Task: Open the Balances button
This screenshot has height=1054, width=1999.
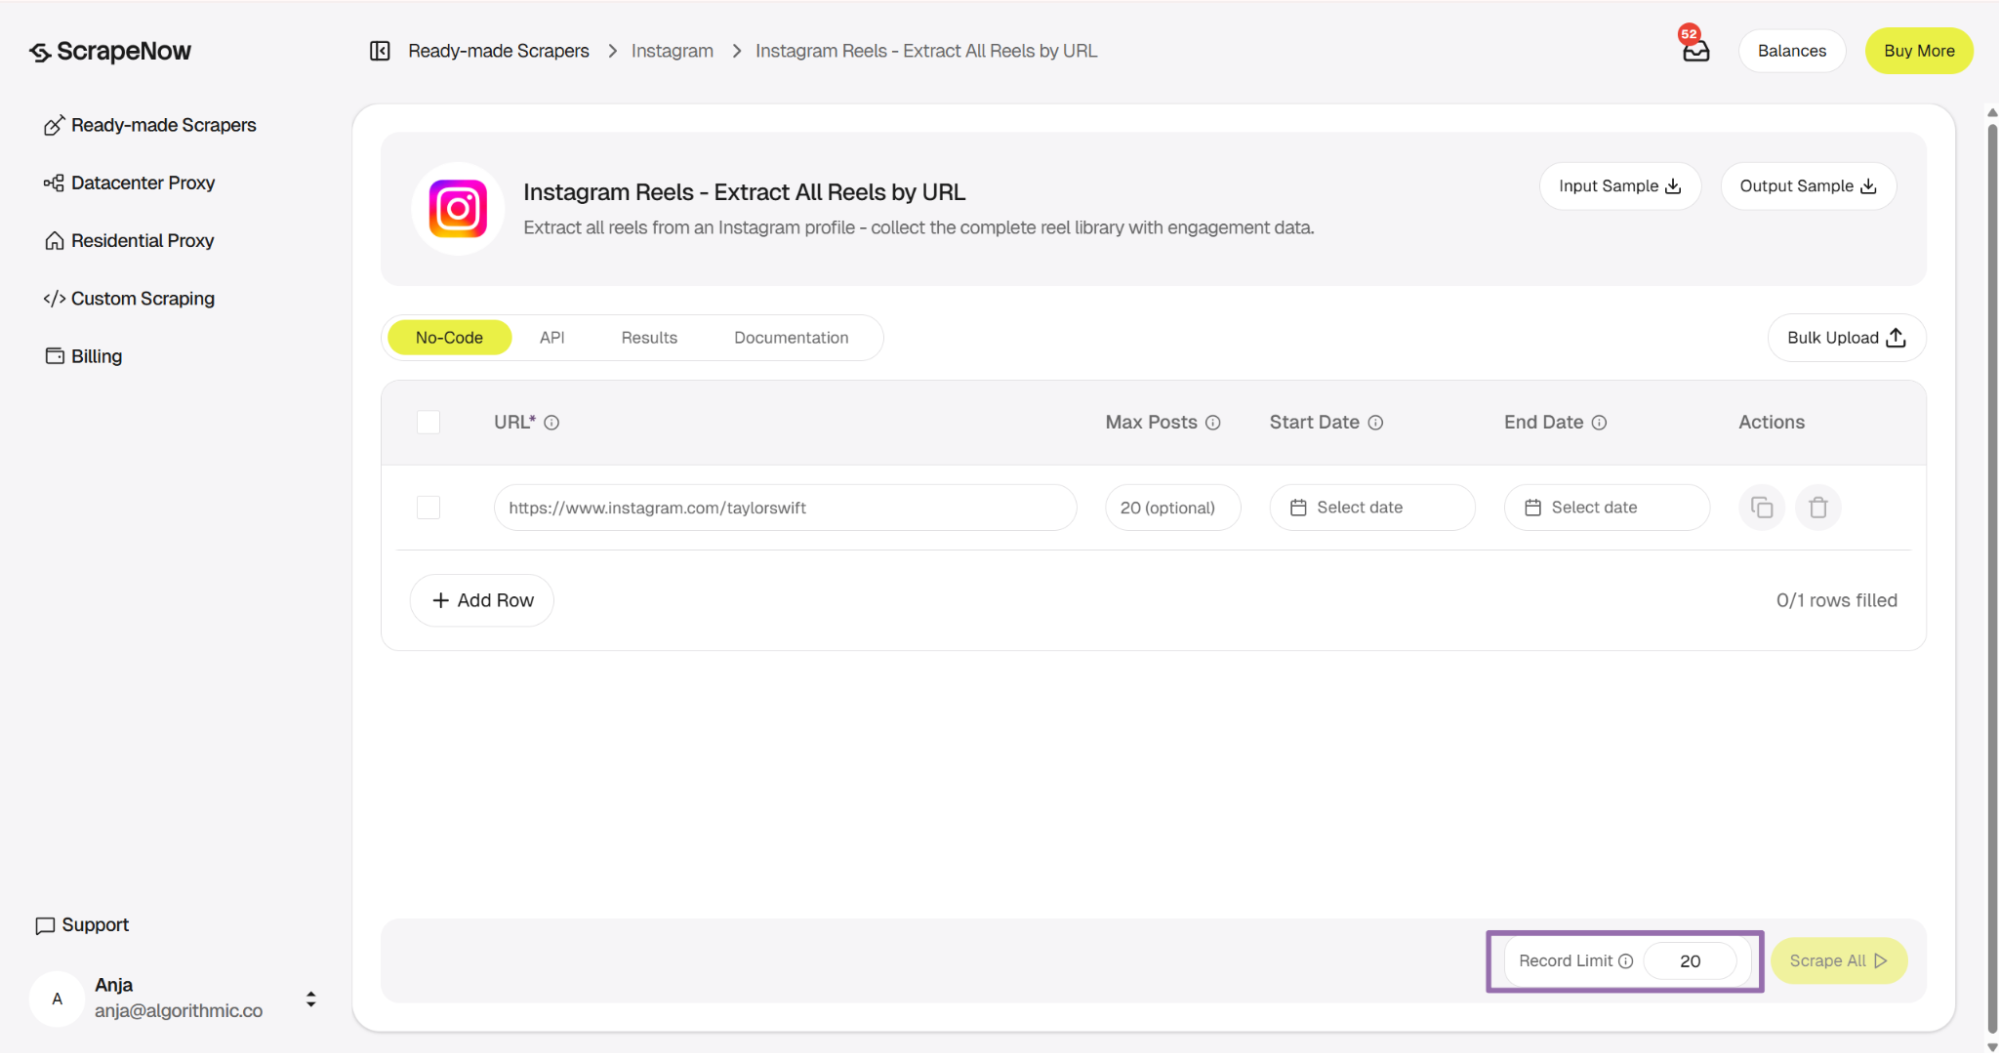Action: click(x=1792, y=51)
